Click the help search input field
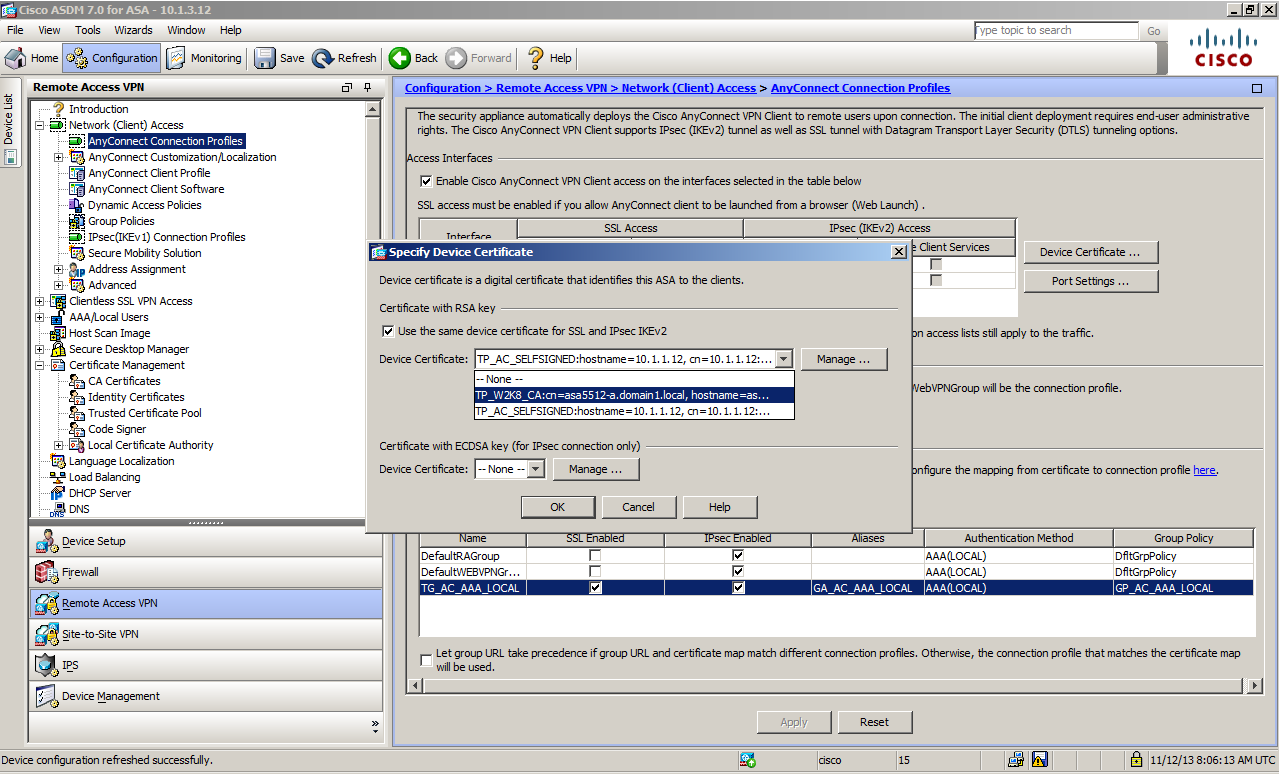The height and width of the screenshot is (775, 1279). pyautogui.click(x=1056, y=31)
